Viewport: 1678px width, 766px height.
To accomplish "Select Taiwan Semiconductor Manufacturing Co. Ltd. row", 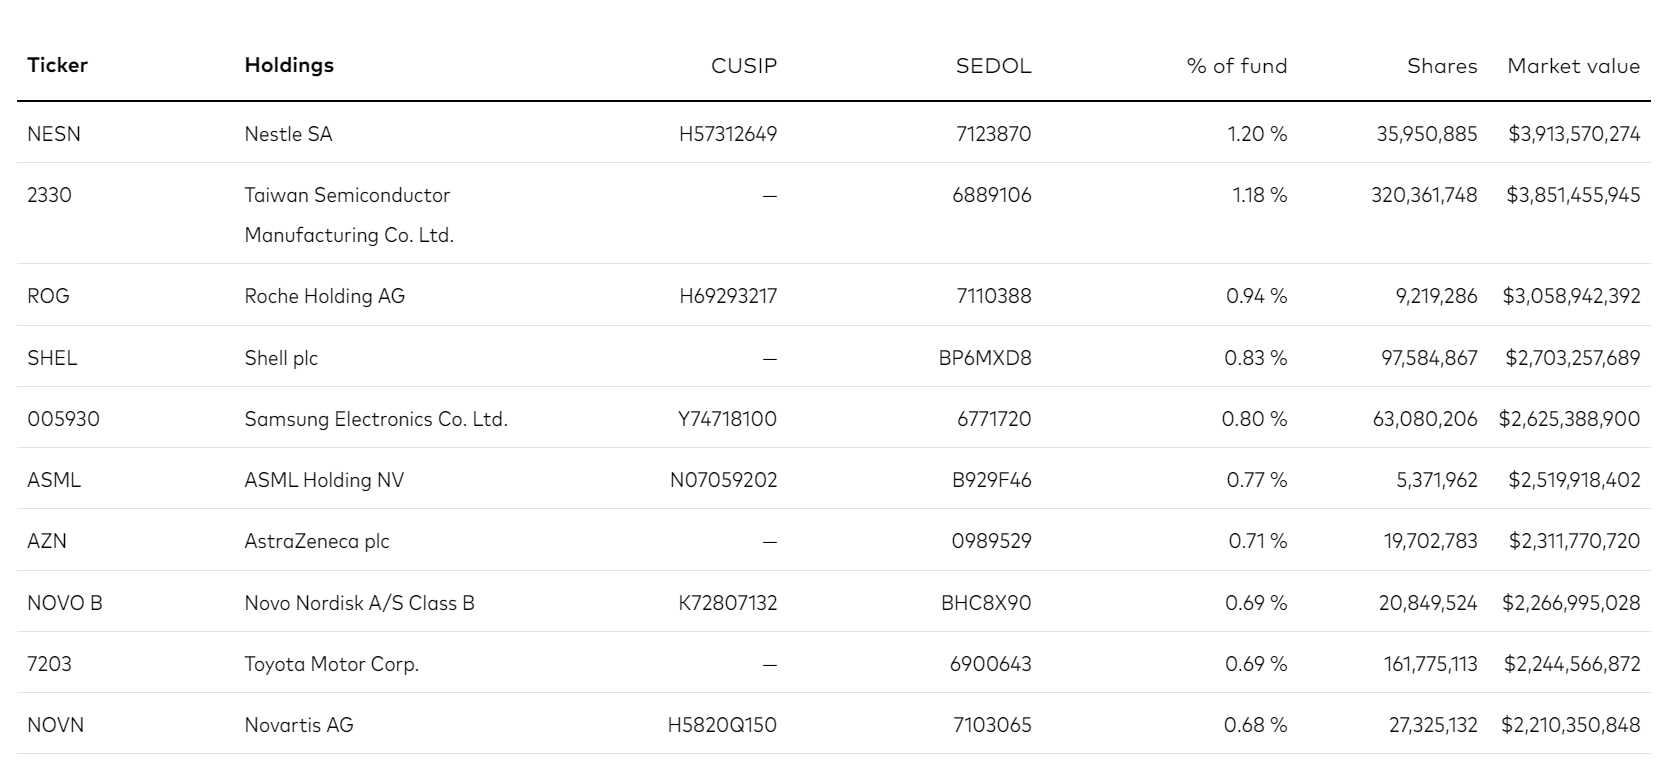I will [833, 214].
